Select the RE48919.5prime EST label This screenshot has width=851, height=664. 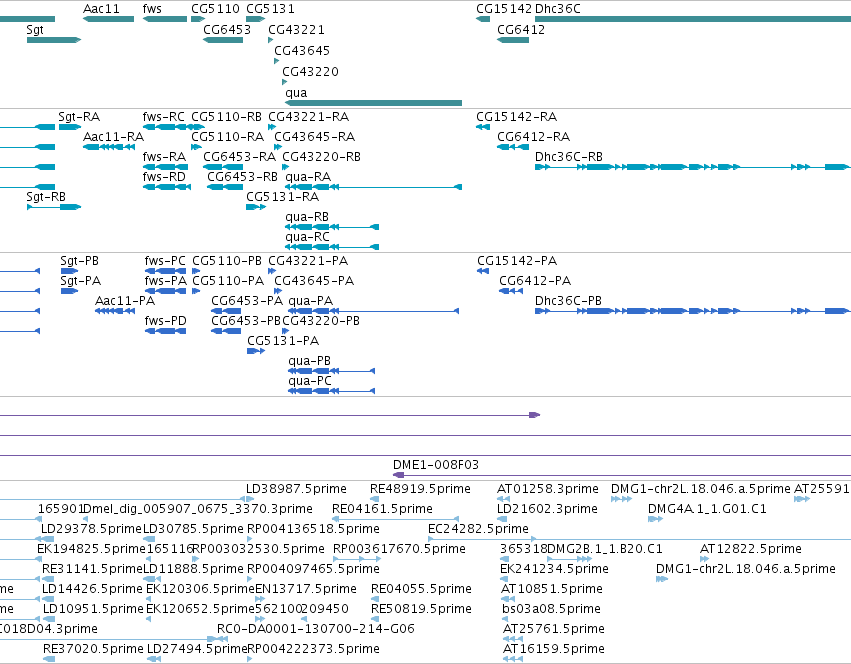(420, 489)
